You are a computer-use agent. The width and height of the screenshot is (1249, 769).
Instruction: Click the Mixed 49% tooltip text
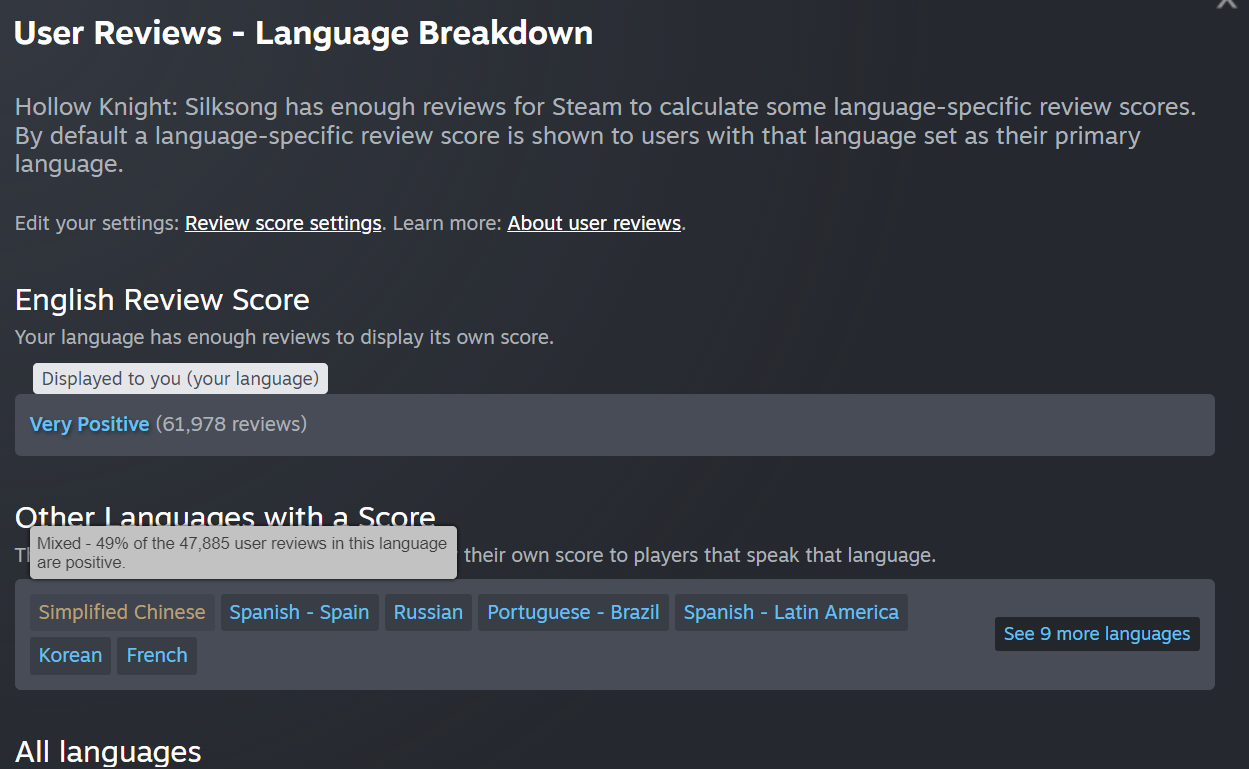pyautogui.click(x=243, y=553)
